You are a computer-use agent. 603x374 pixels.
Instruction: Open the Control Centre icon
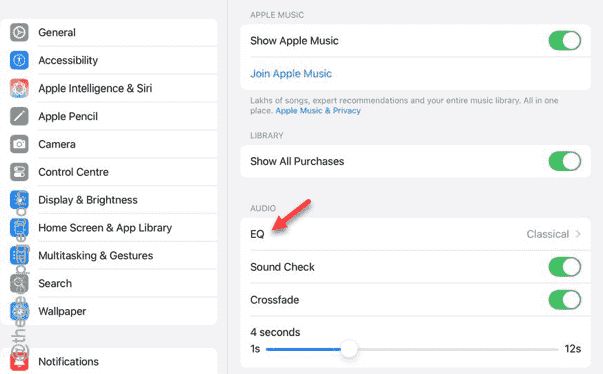click(19, 172)
